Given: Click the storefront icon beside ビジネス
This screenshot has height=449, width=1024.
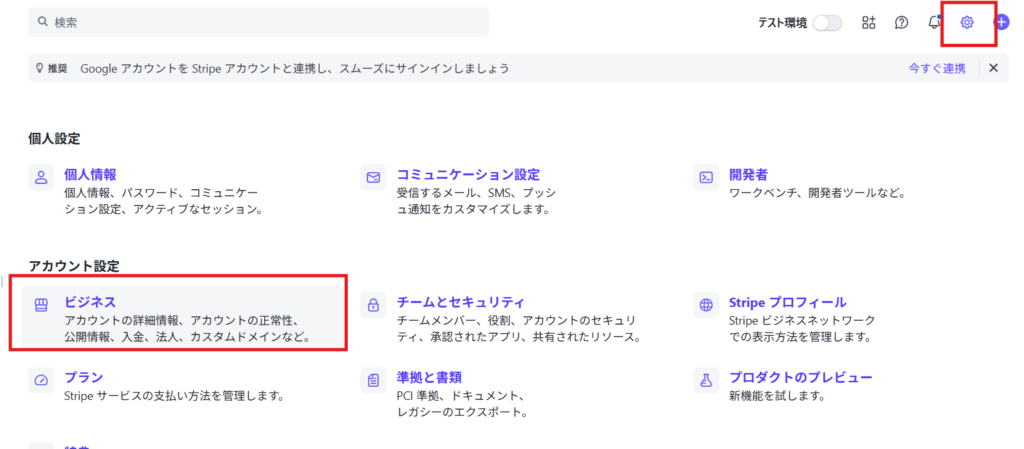Looking at the screenshot, I should (x=41, y=304).
